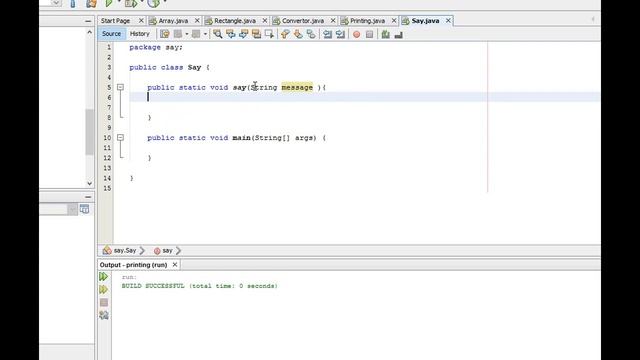Click Shift Line Right icon

[x=340, y=34]
